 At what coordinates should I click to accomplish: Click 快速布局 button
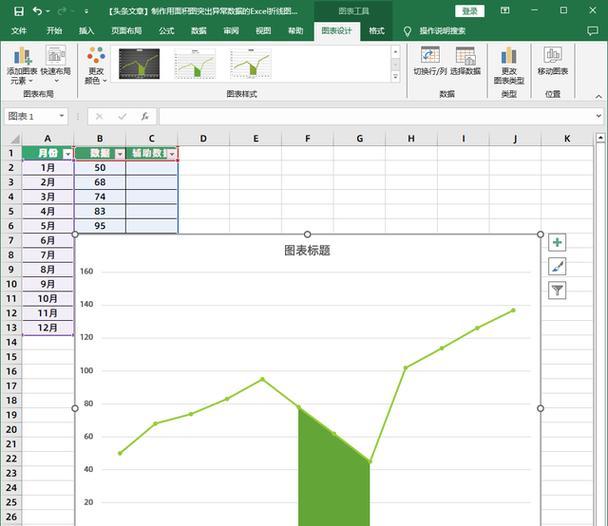tap(56, 64)
